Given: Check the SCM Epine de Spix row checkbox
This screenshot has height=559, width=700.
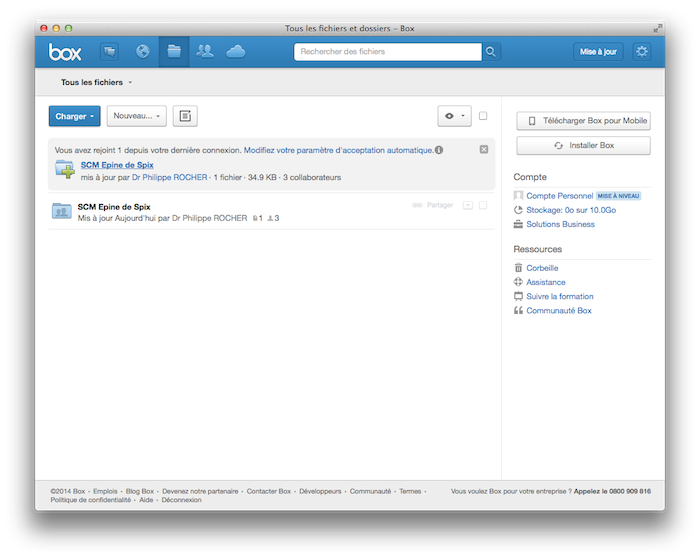Looking at the screenshot, I should [483, 205].
